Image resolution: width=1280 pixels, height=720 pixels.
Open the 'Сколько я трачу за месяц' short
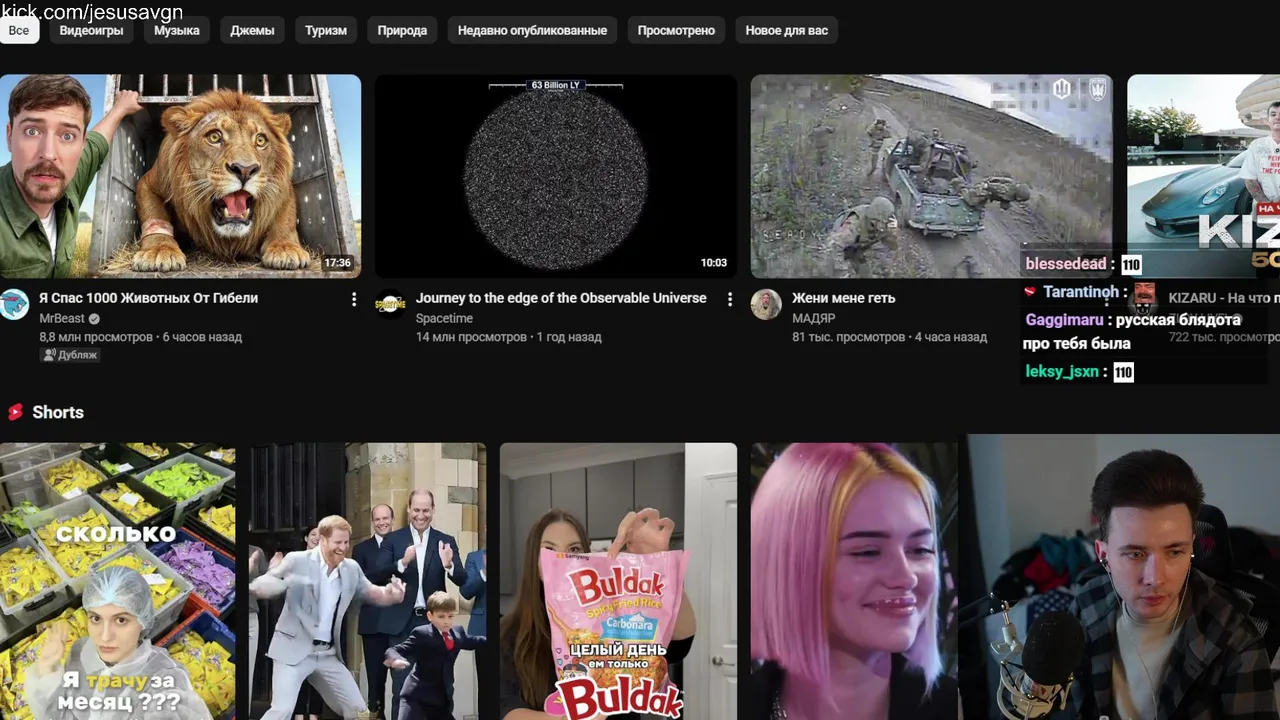click(x=118, y=581)
